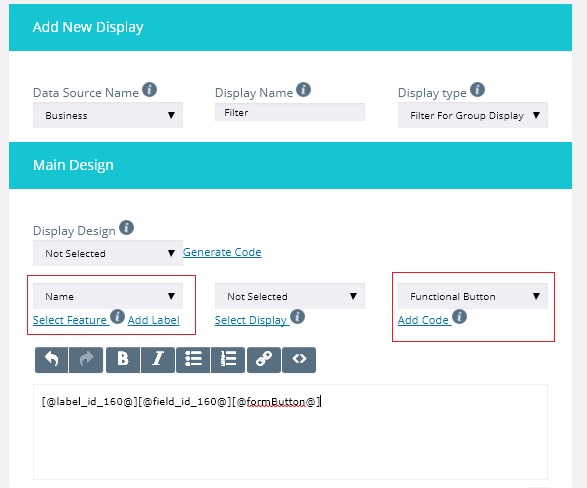Insert a numbered list
Screen dimensions: 587x488
pos(228,360)
